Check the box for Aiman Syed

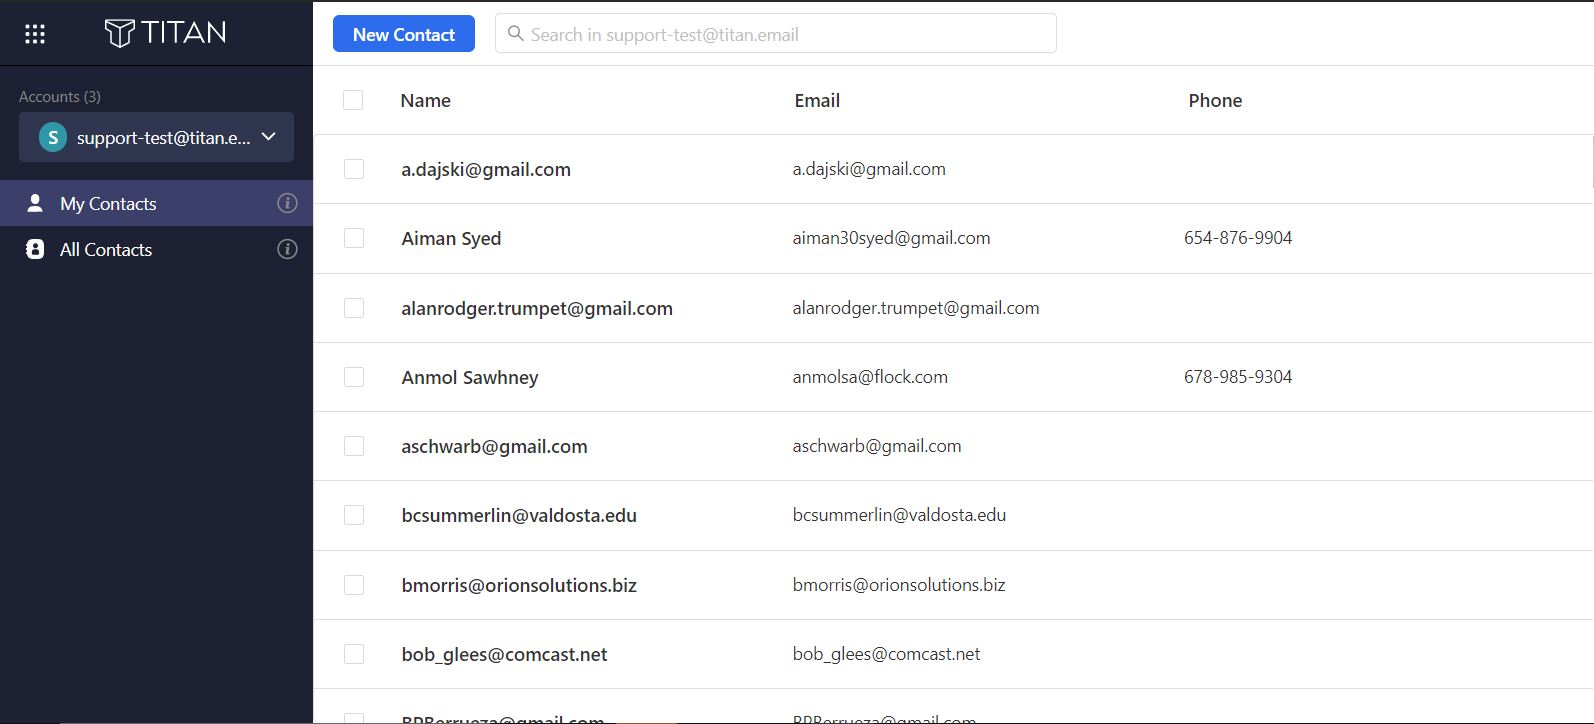point(354,238)
